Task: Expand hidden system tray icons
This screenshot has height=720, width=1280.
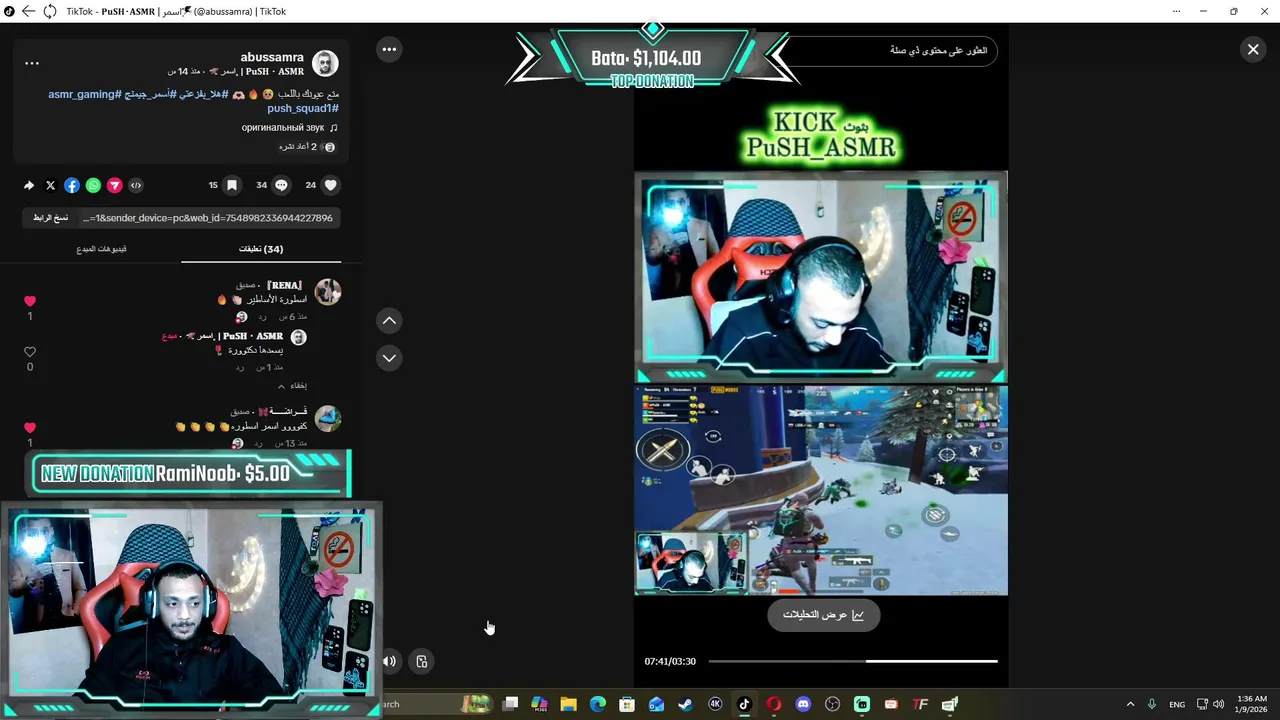Action: coord(1130,704)
